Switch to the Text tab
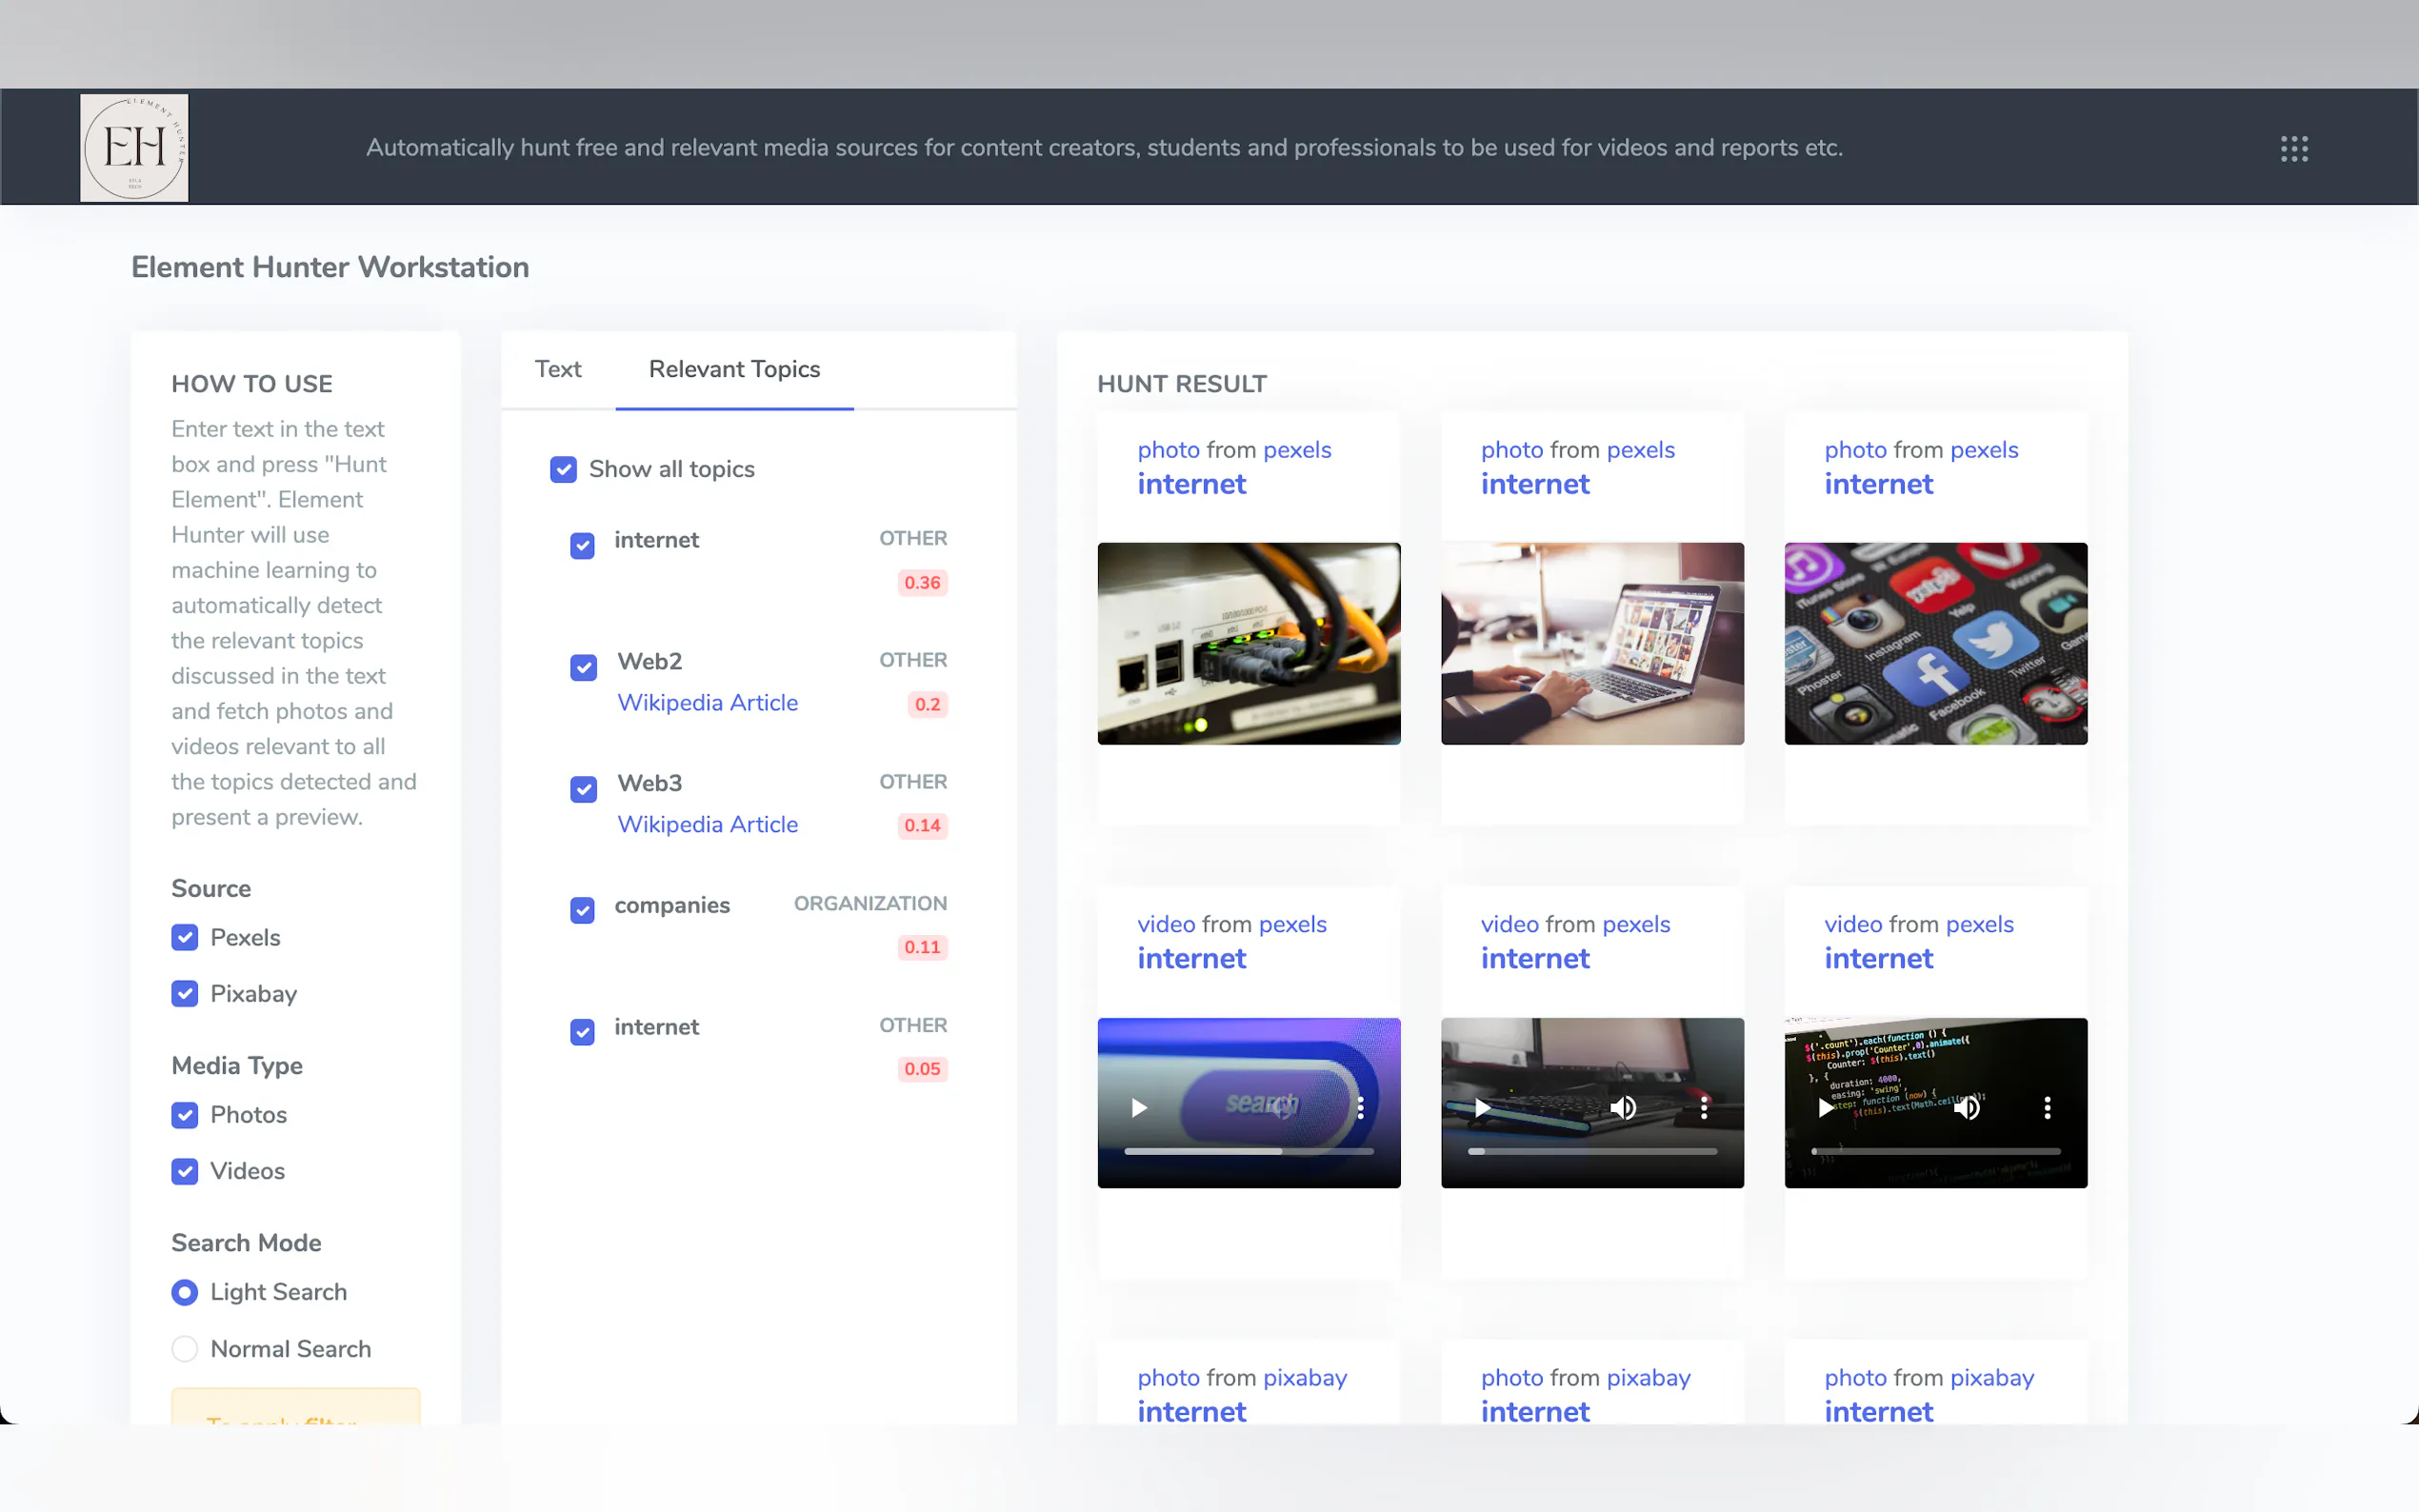Screen dimensions: 2419x1512 point(557,369)
